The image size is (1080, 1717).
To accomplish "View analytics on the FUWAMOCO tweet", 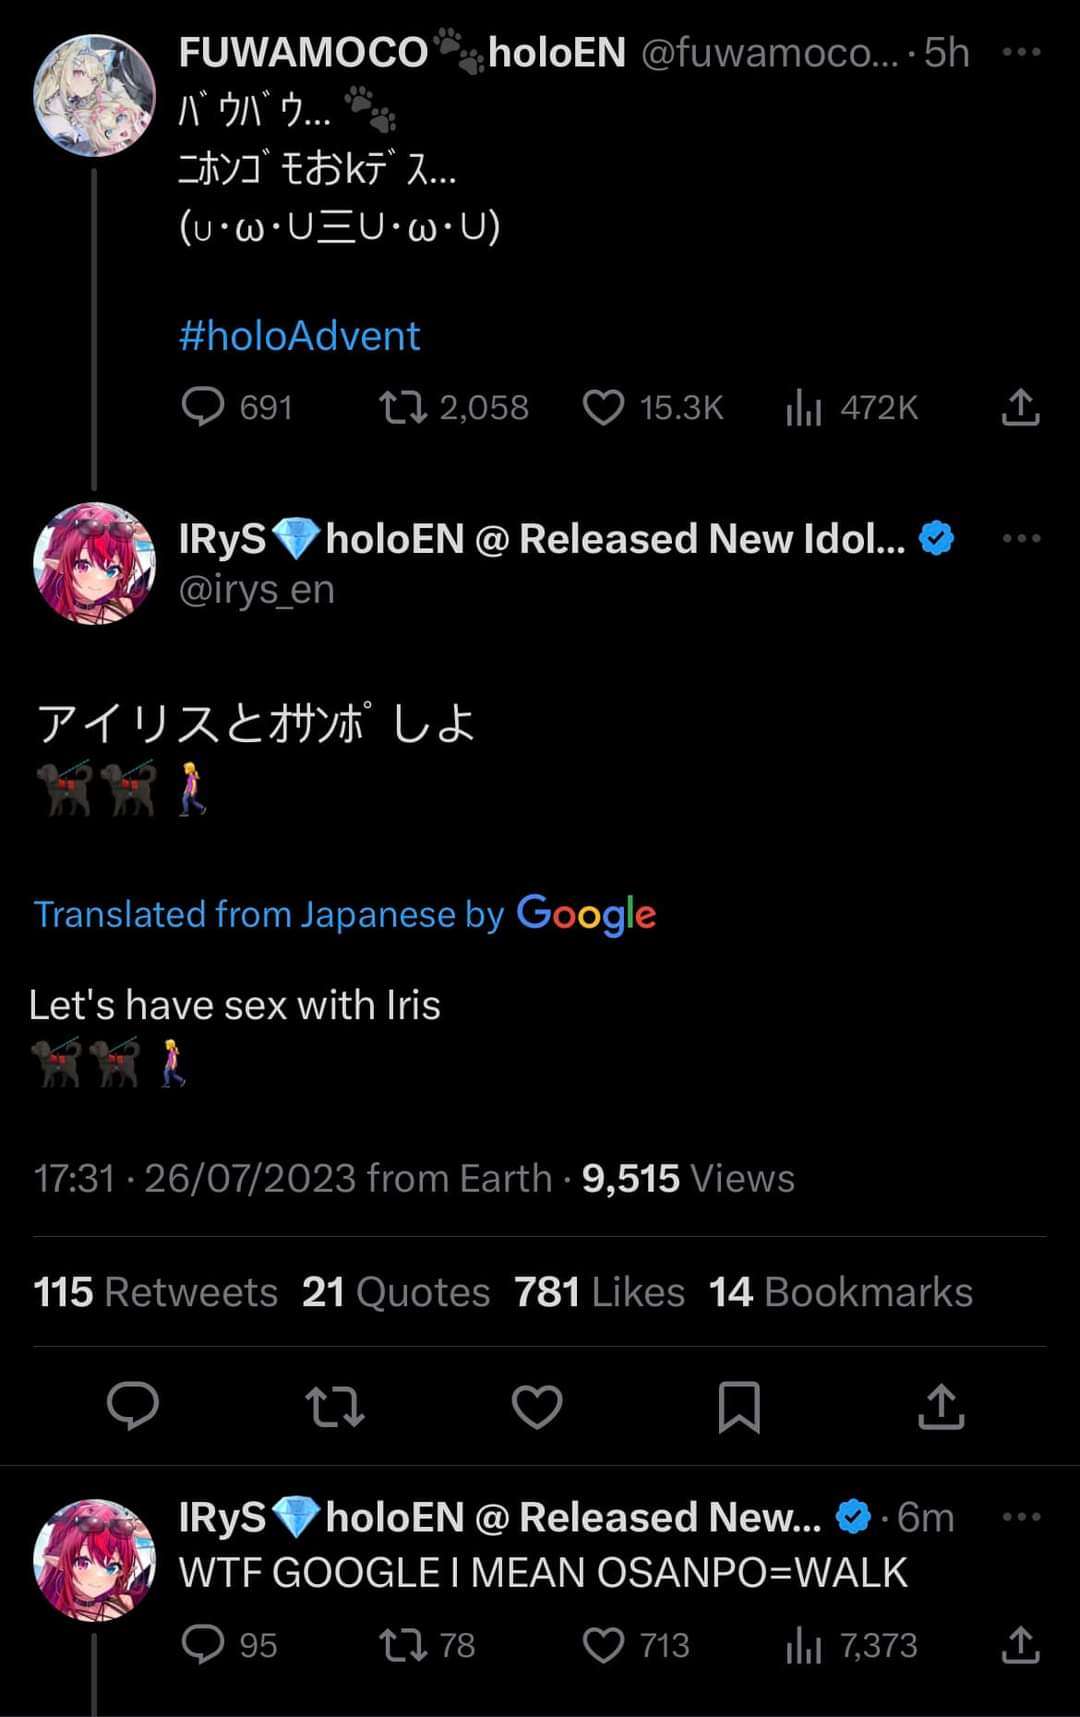I will coord(803,407).
